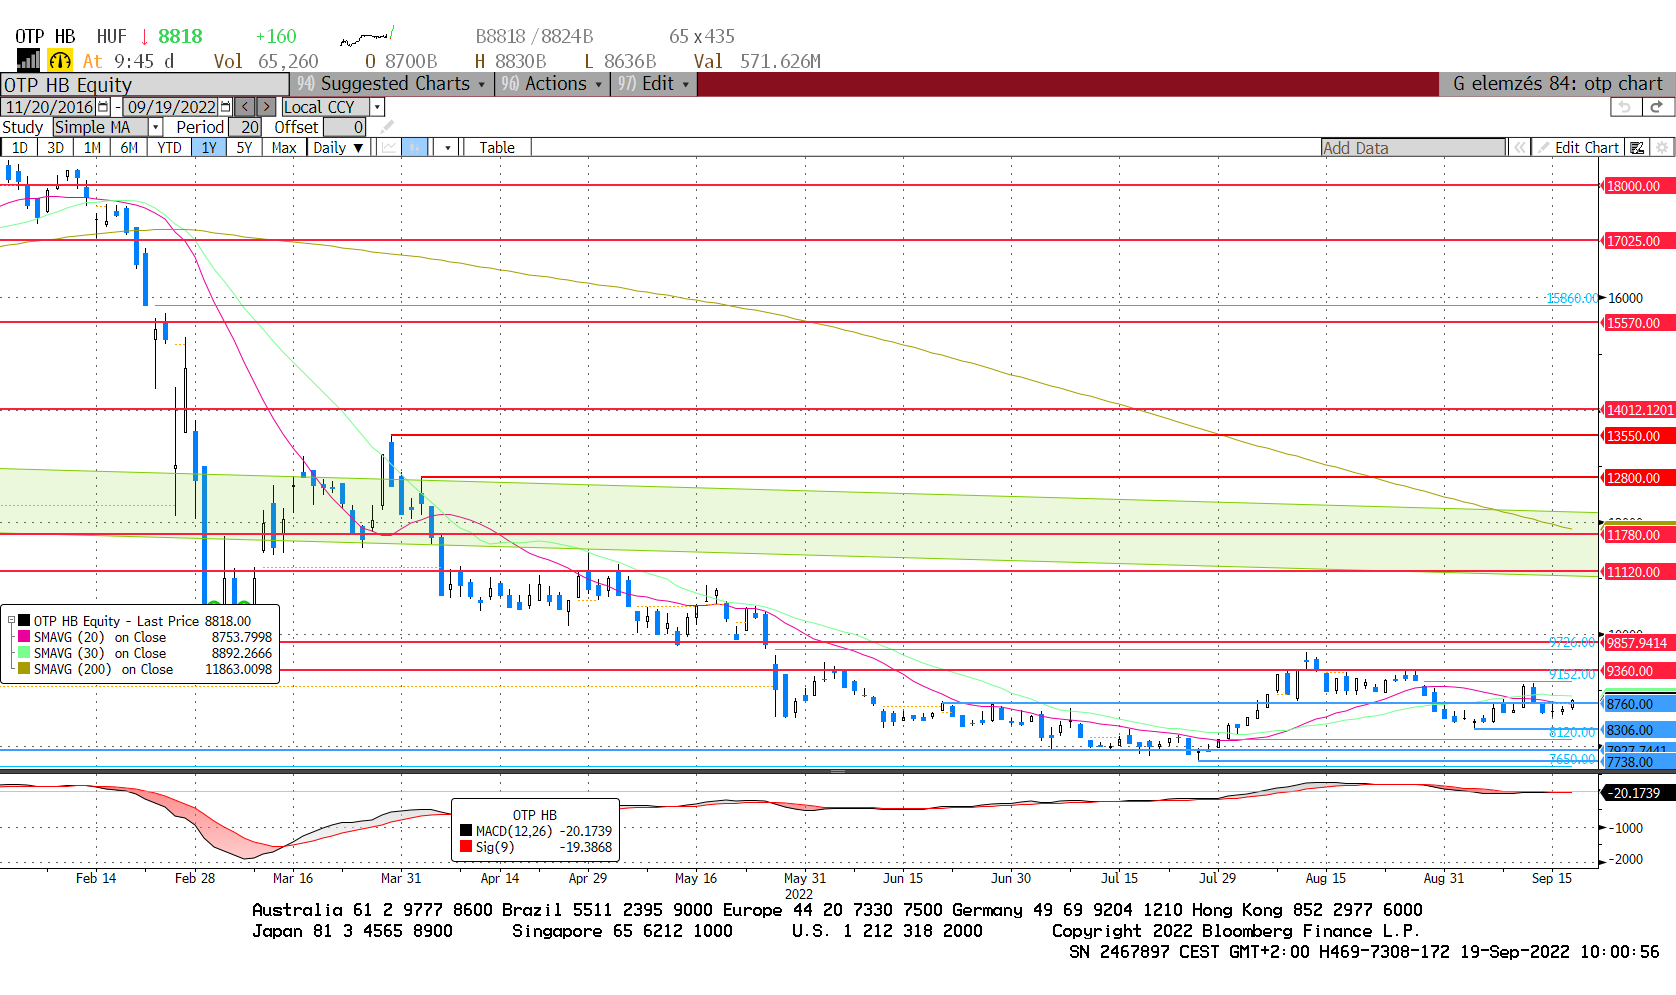This screenshot has width=1676, height=995.
Task: Open the start date calendar picker
Action: click(x=103, y=106)
